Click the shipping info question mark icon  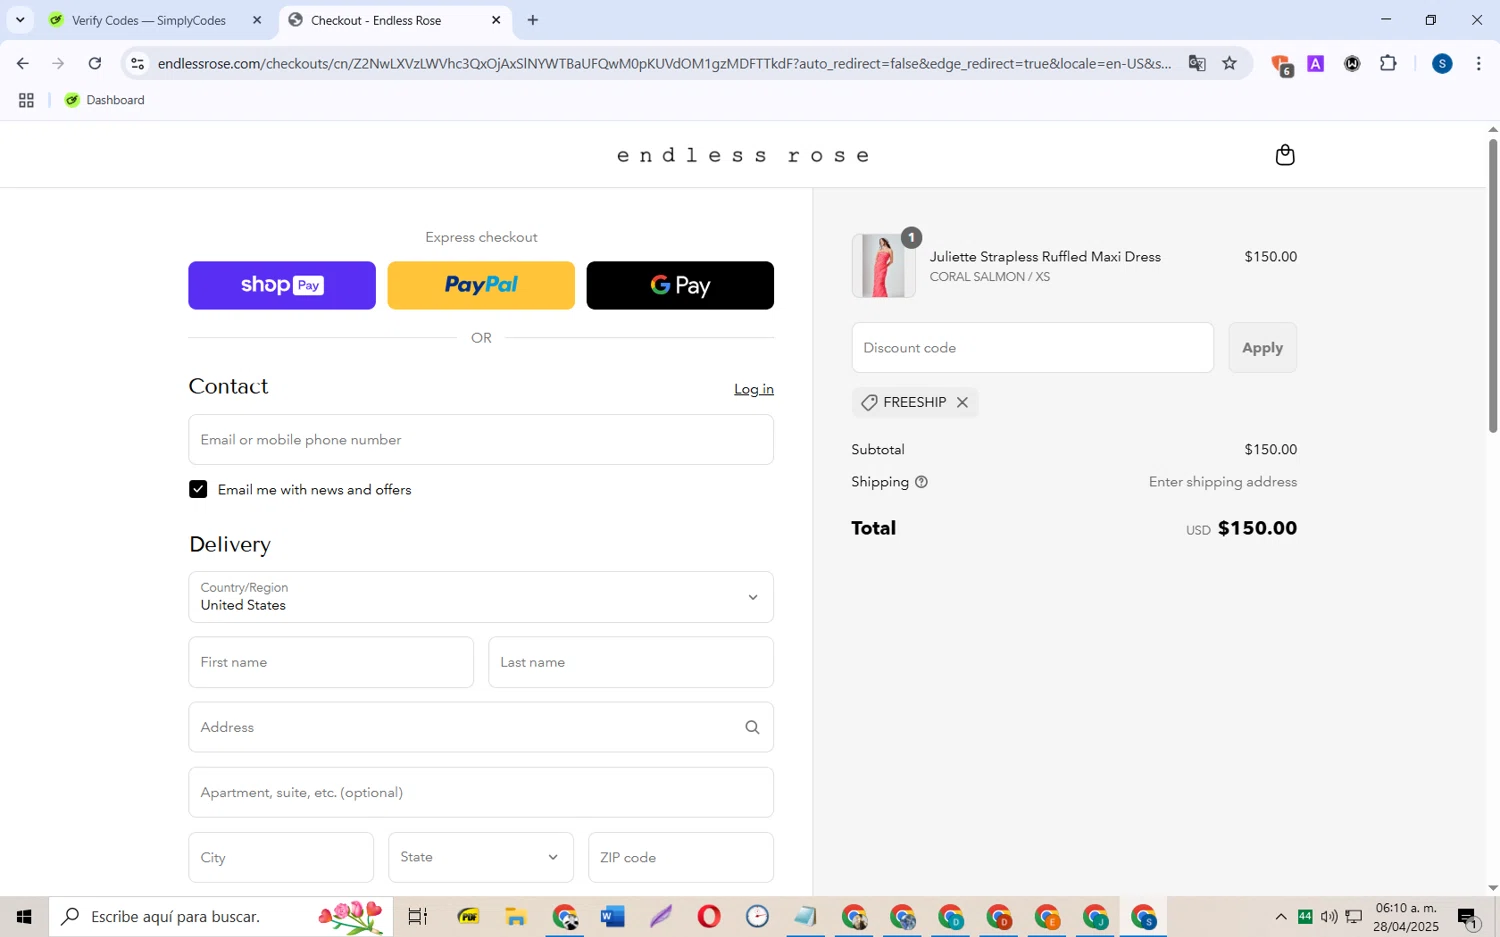921,482
